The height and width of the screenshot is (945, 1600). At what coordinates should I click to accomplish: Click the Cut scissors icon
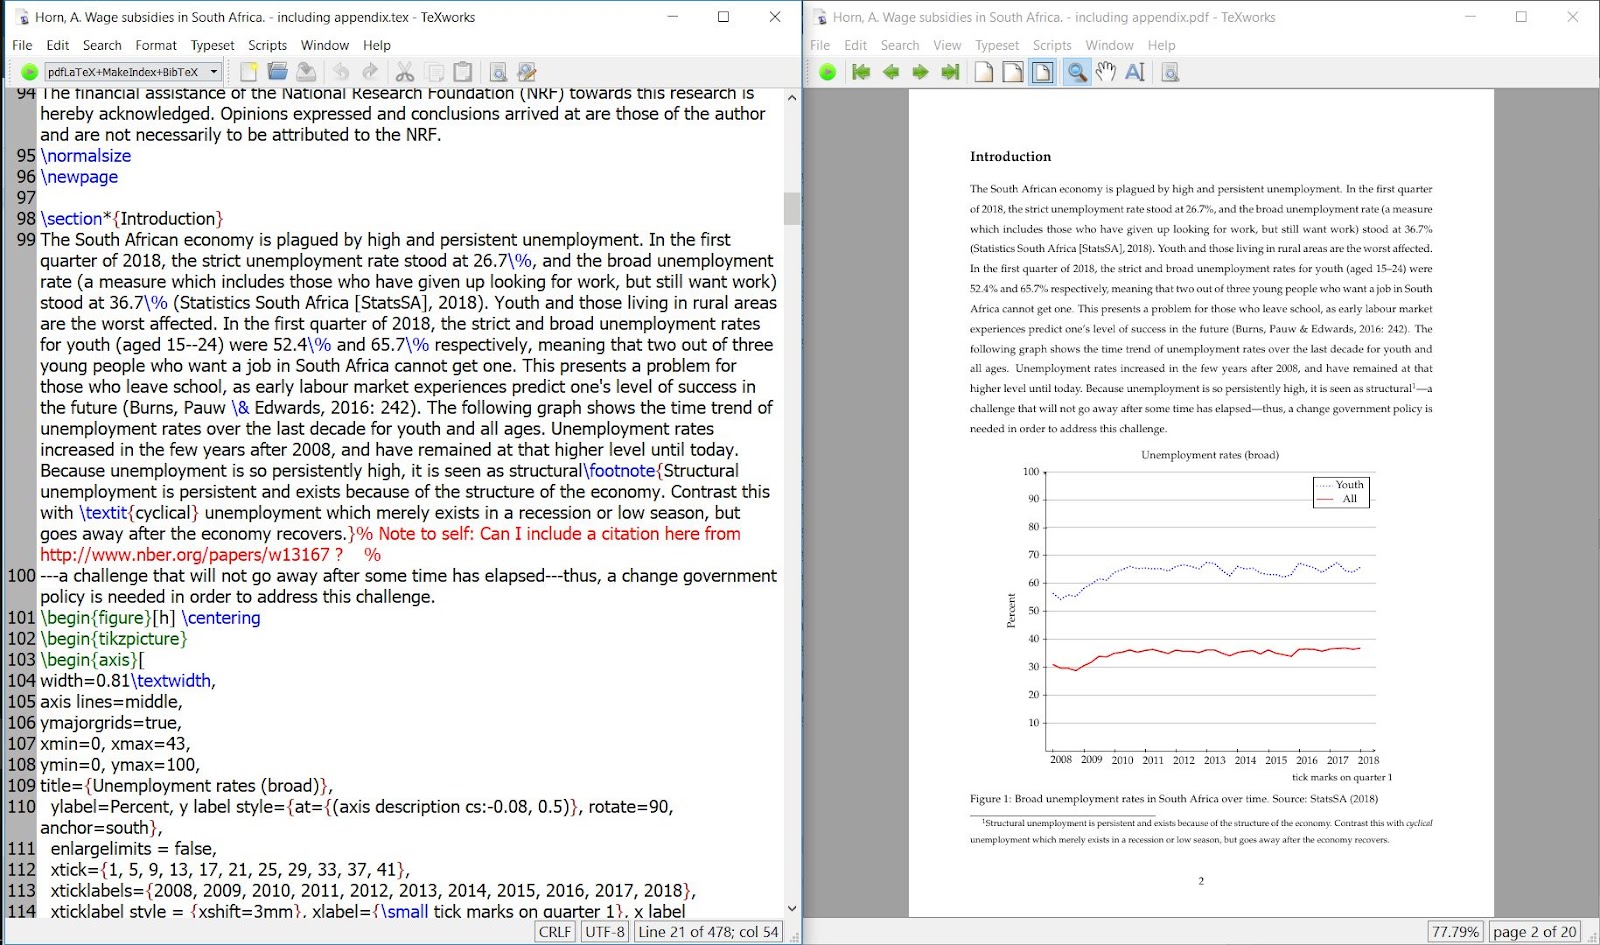pos(404,72)
